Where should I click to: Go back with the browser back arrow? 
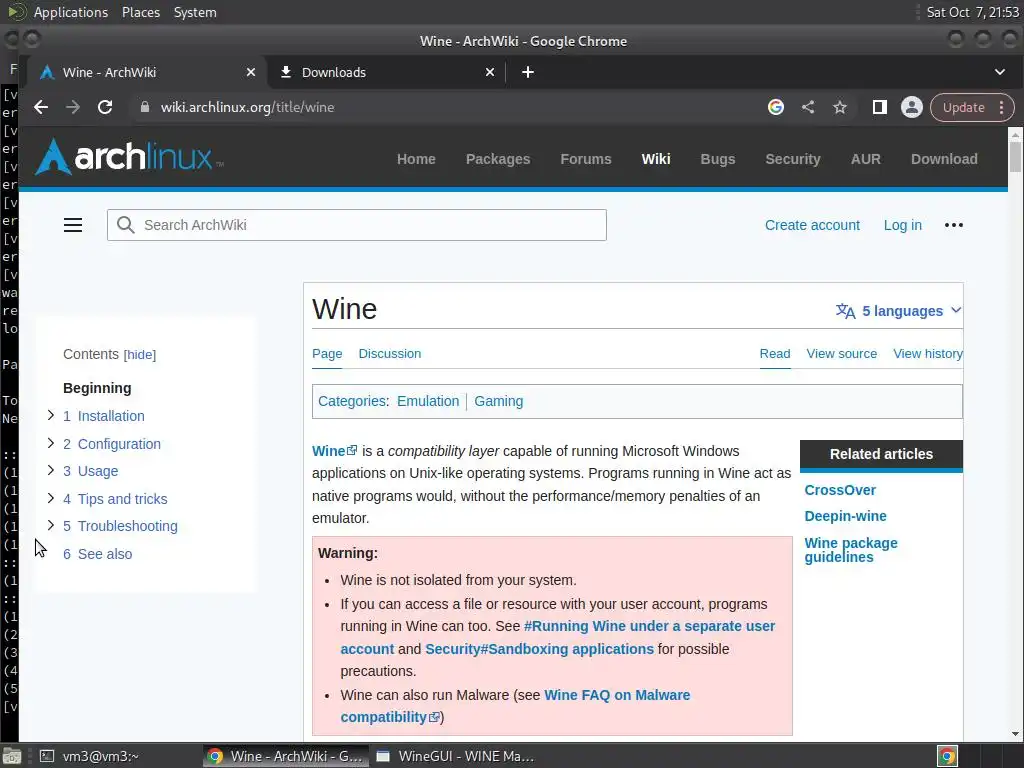41,107
